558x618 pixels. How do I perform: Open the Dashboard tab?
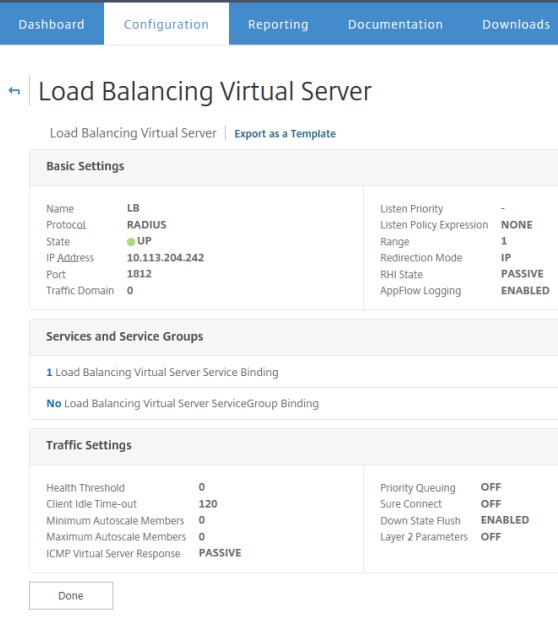point(51,24)
